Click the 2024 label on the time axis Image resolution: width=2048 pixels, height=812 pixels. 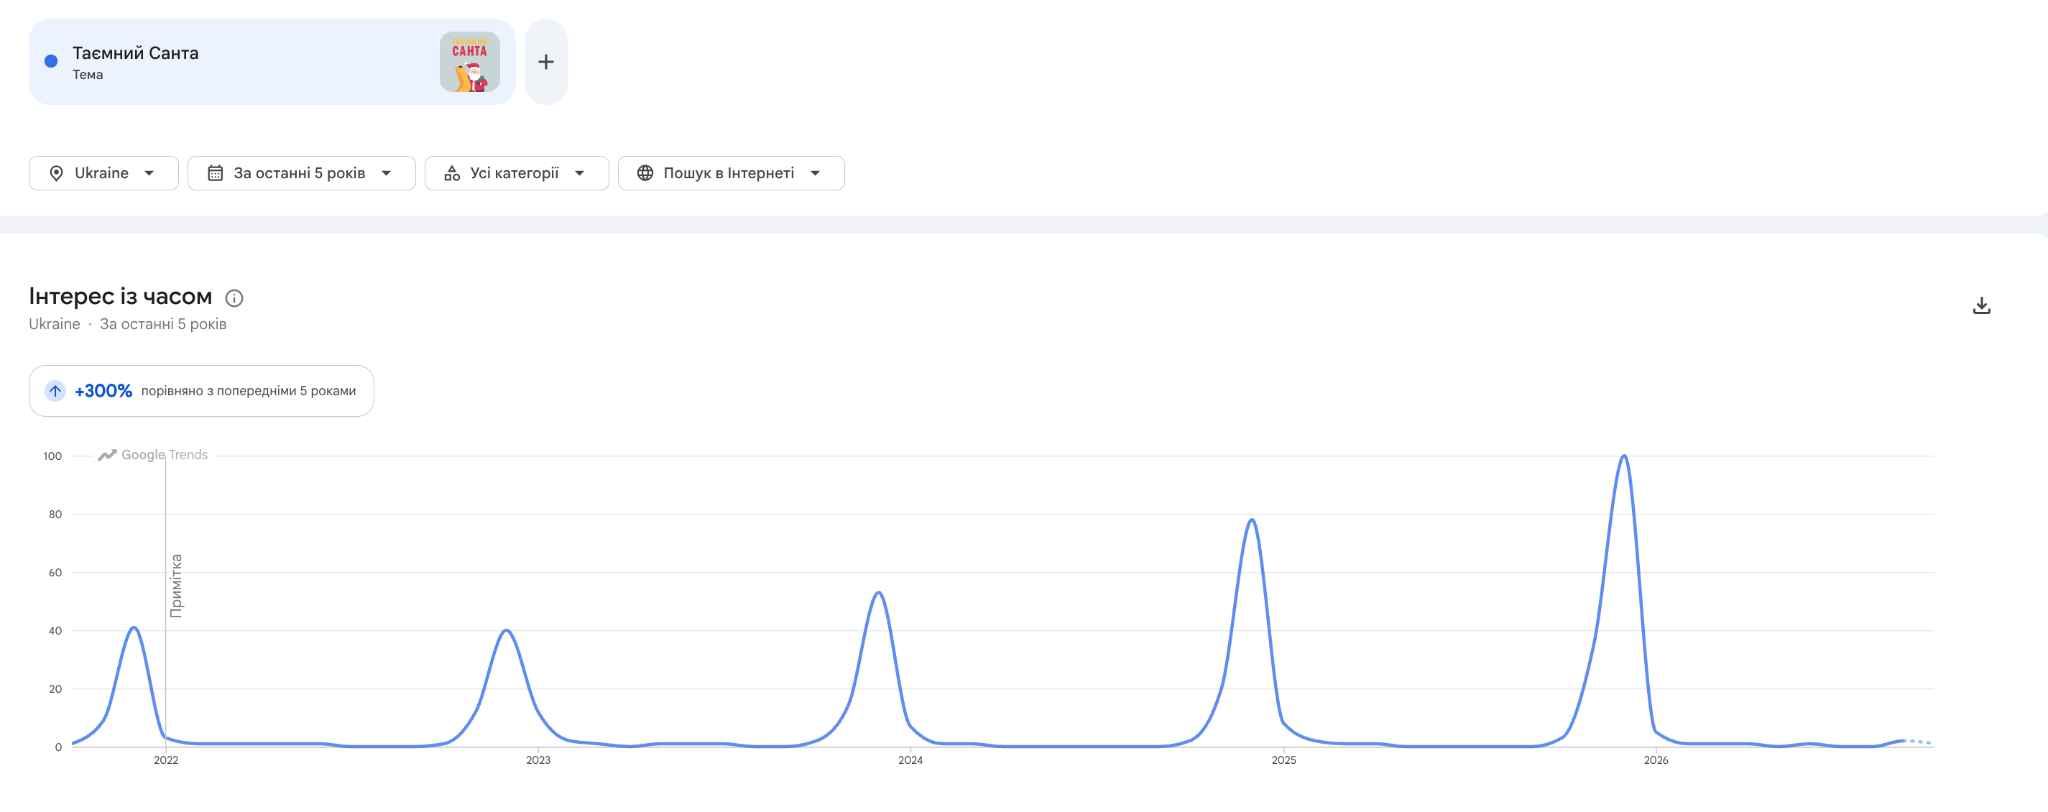(910, 760)
